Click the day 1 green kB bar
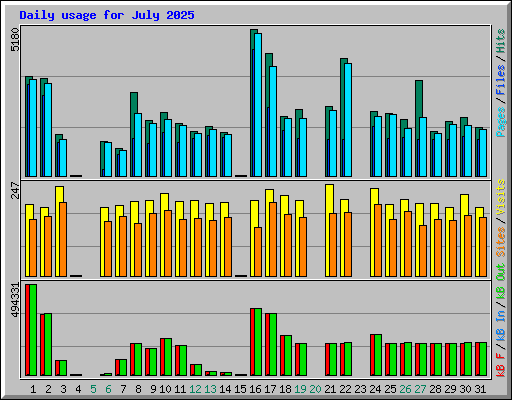512x400 pixels. 33,330
